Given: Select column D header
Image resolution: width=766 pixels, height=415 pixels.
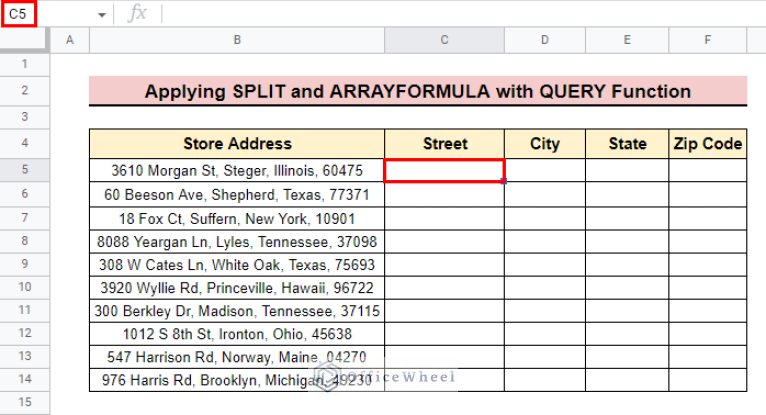Looking at the screenshot, I should click(x=545, y=40).
